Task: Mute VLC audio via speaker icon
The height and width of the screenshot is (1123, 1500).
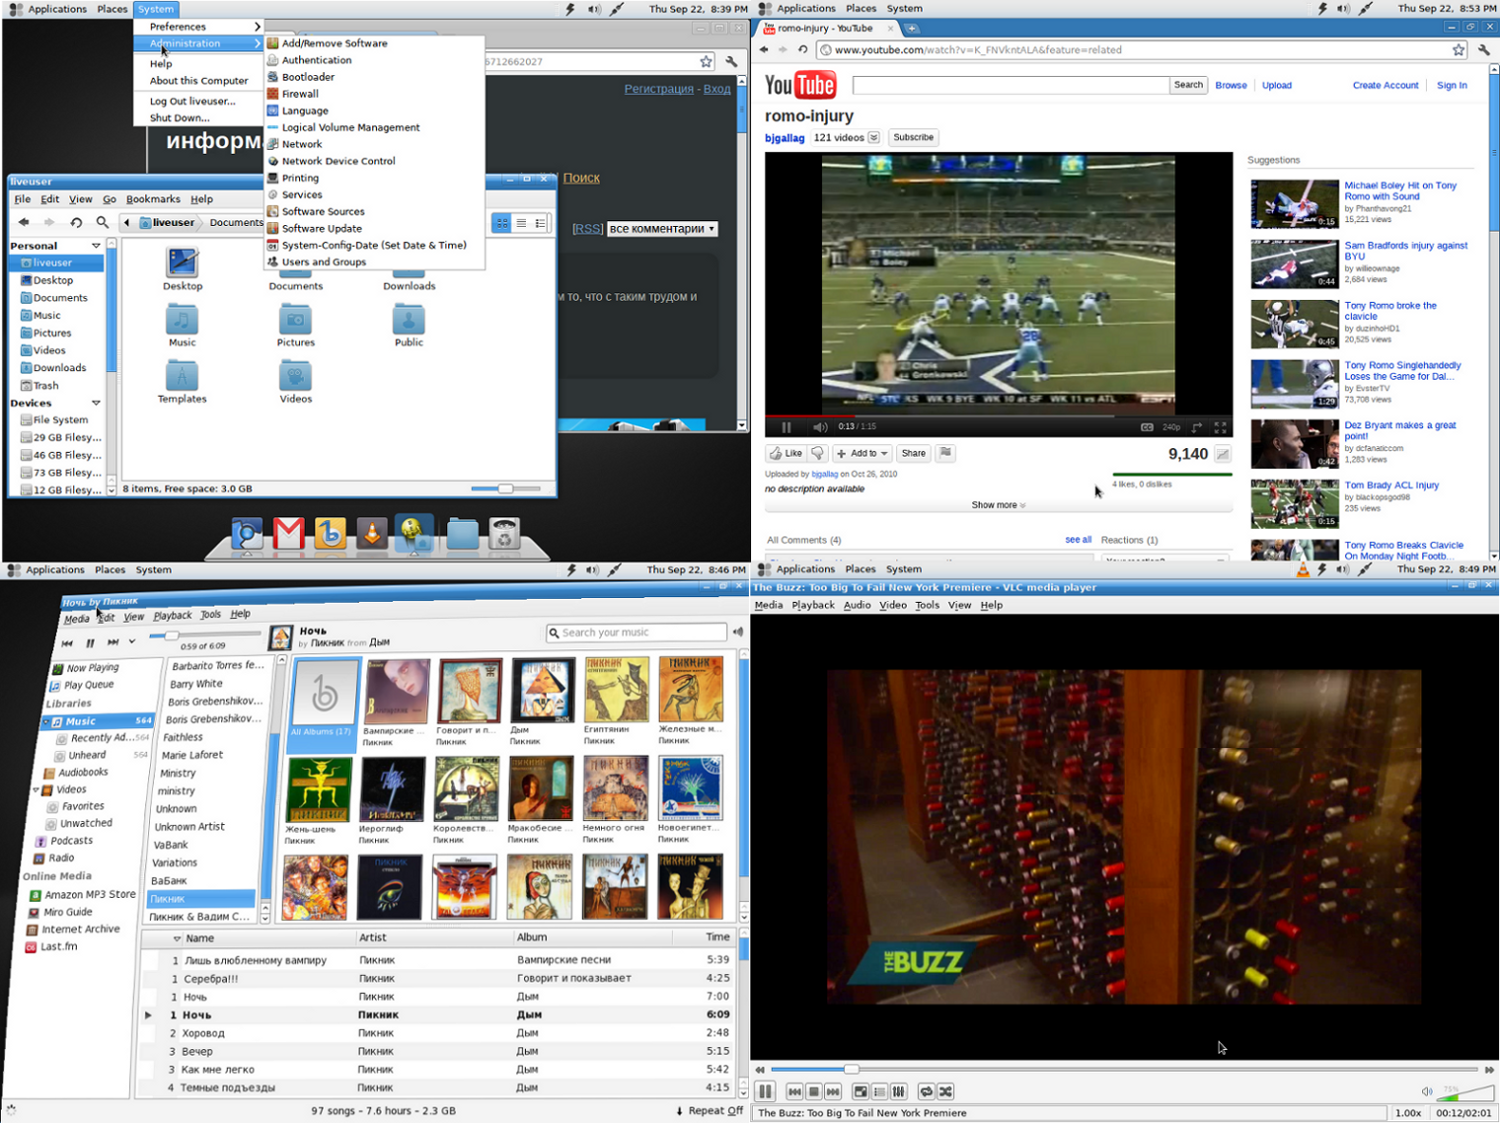Action: click(x=1427, y=1092)
